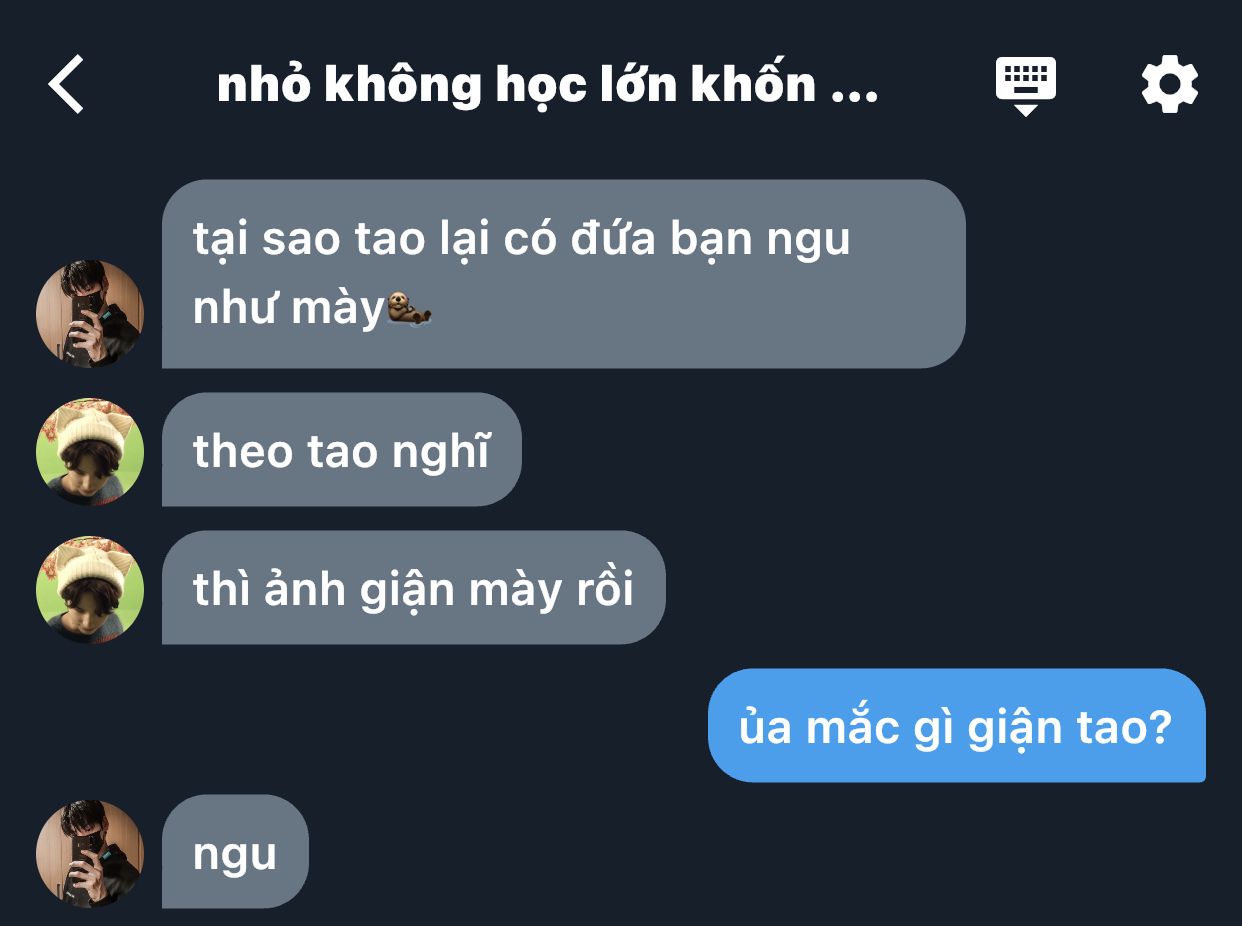The height and width of the screenshot is (926, 1242).
Task: Tap the words 'như mày' in the first message
Action: 288,310
